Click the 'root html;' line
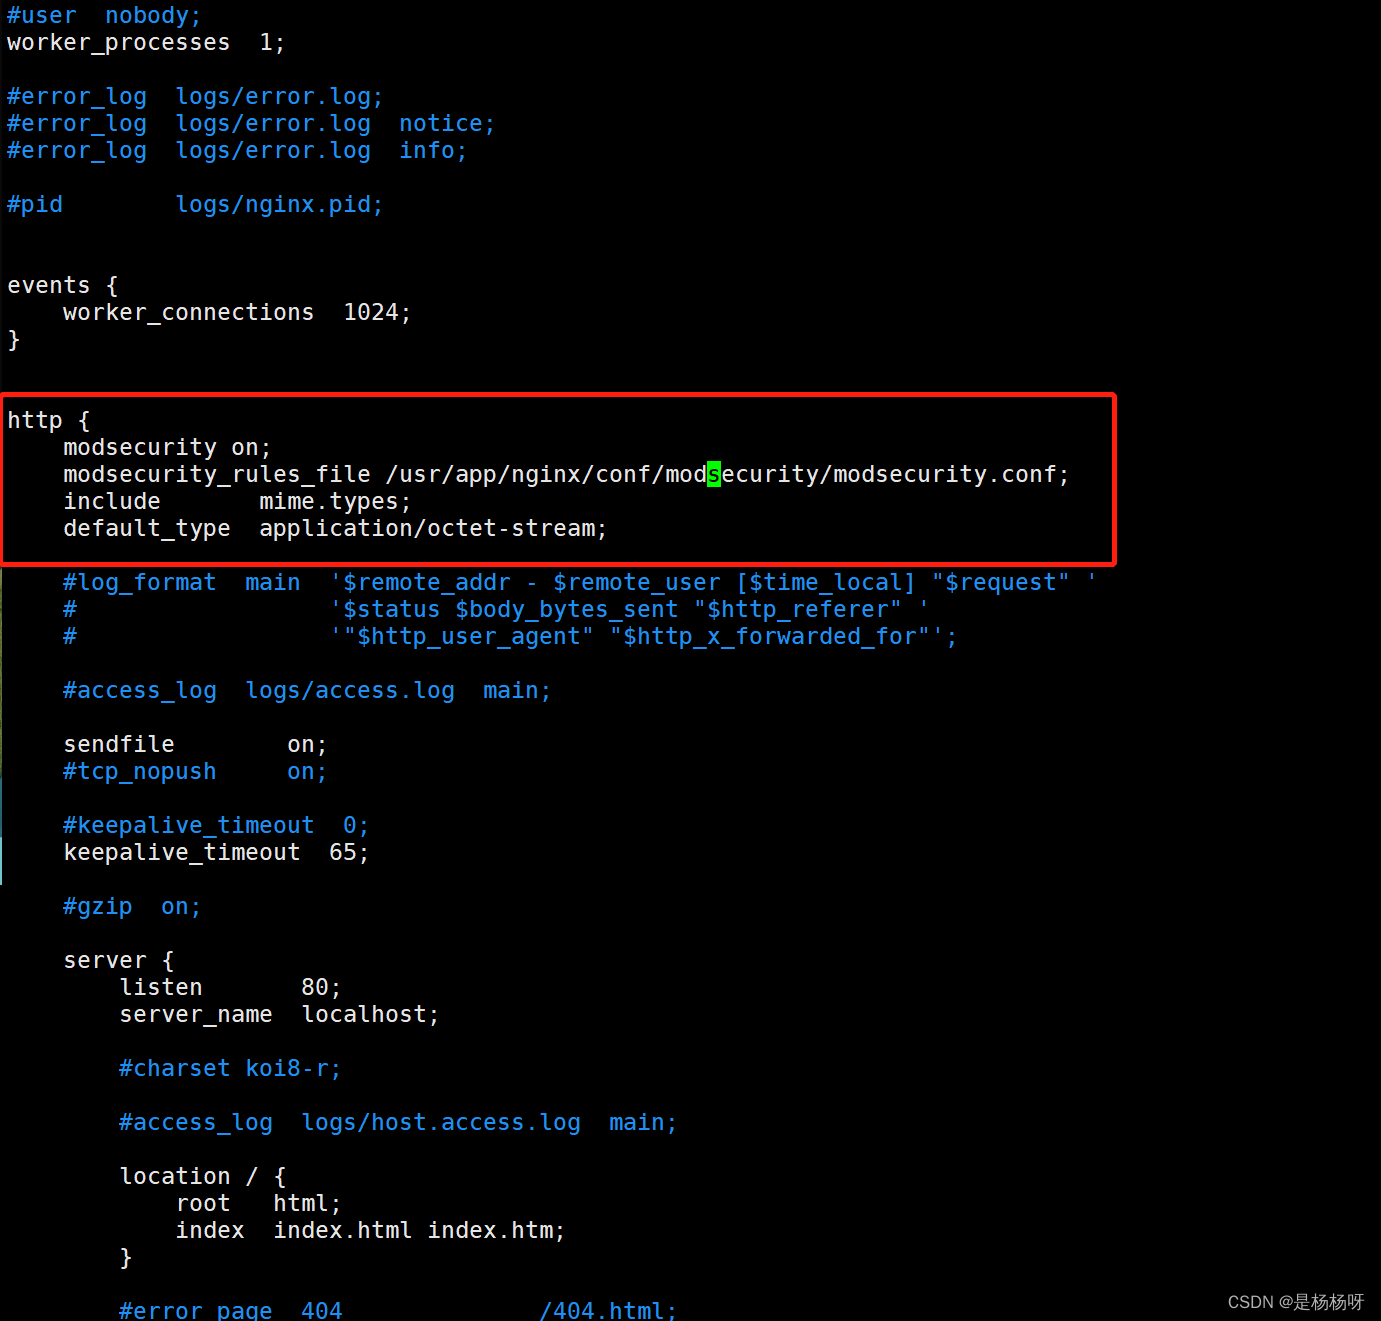The image size is (1381, 1321). tap(258, 1204)
